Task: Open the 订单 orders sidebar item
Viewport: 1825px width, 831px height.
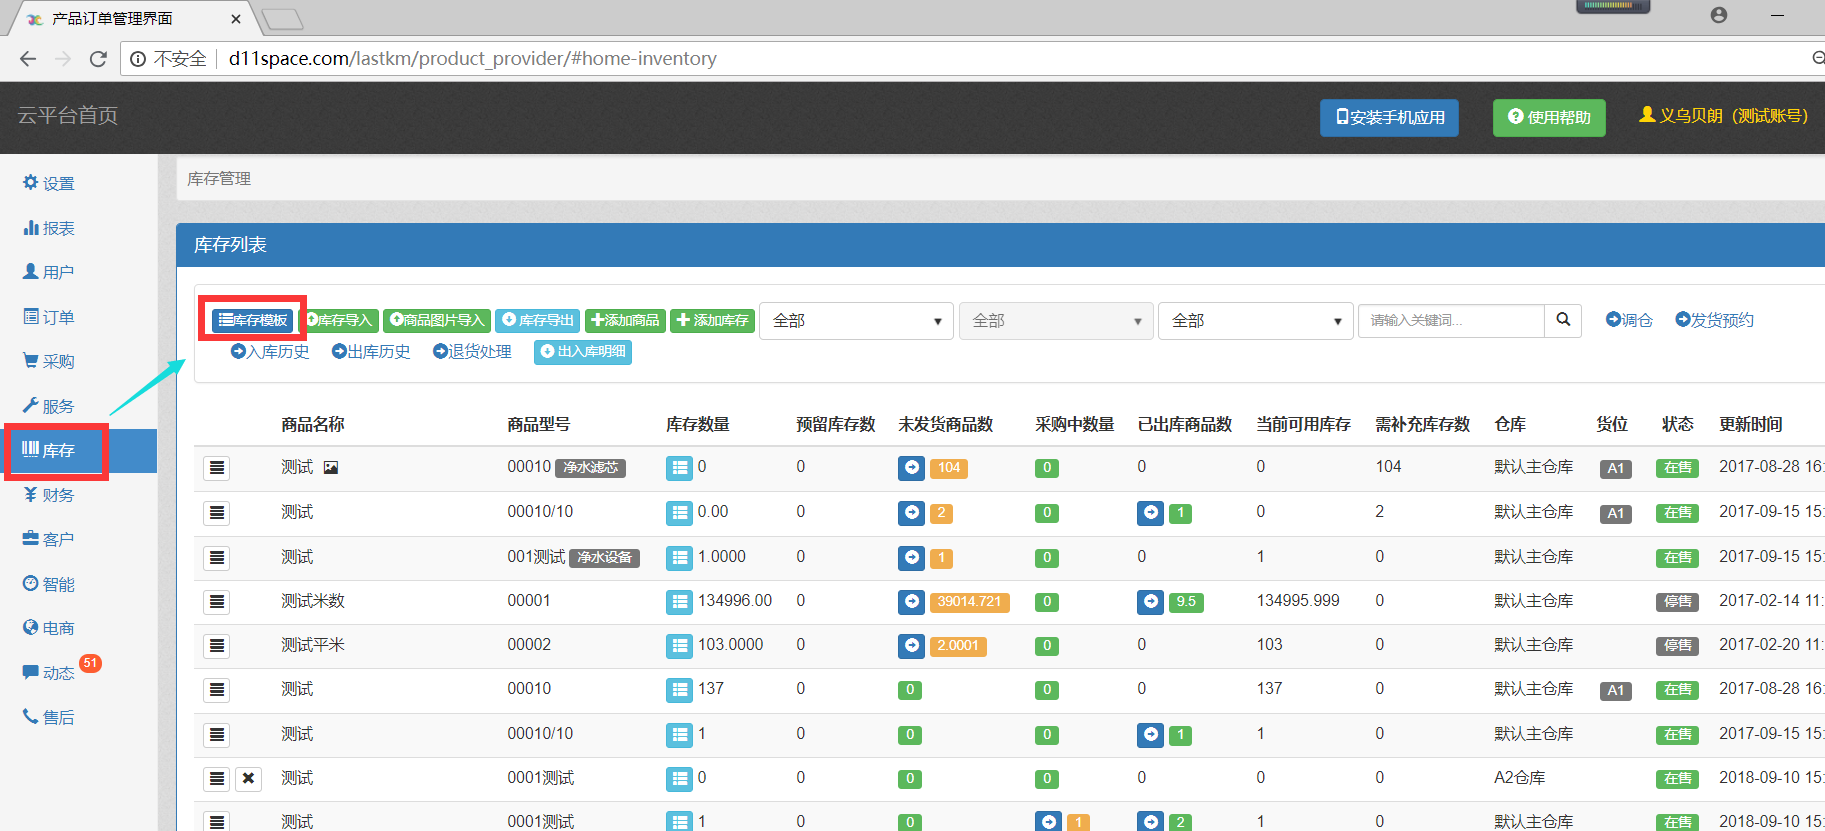Action: point(49,317)
